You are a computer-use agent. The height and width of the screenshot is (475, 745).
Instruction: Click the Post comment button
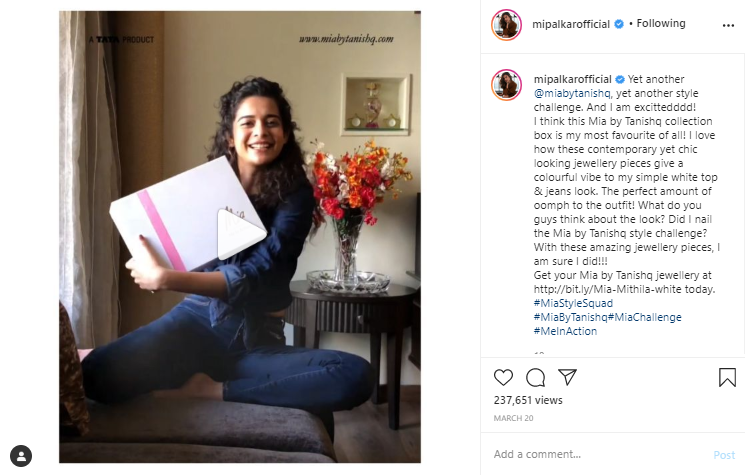[724, 455]
